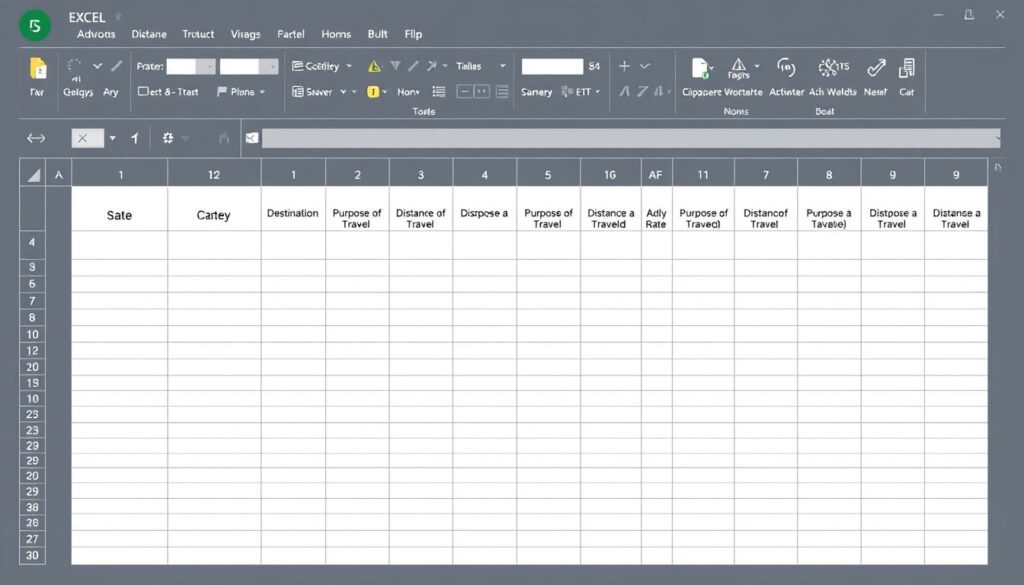The image size is (1024, 585).
Task: Select row header 30
Action: coord(33,556)
